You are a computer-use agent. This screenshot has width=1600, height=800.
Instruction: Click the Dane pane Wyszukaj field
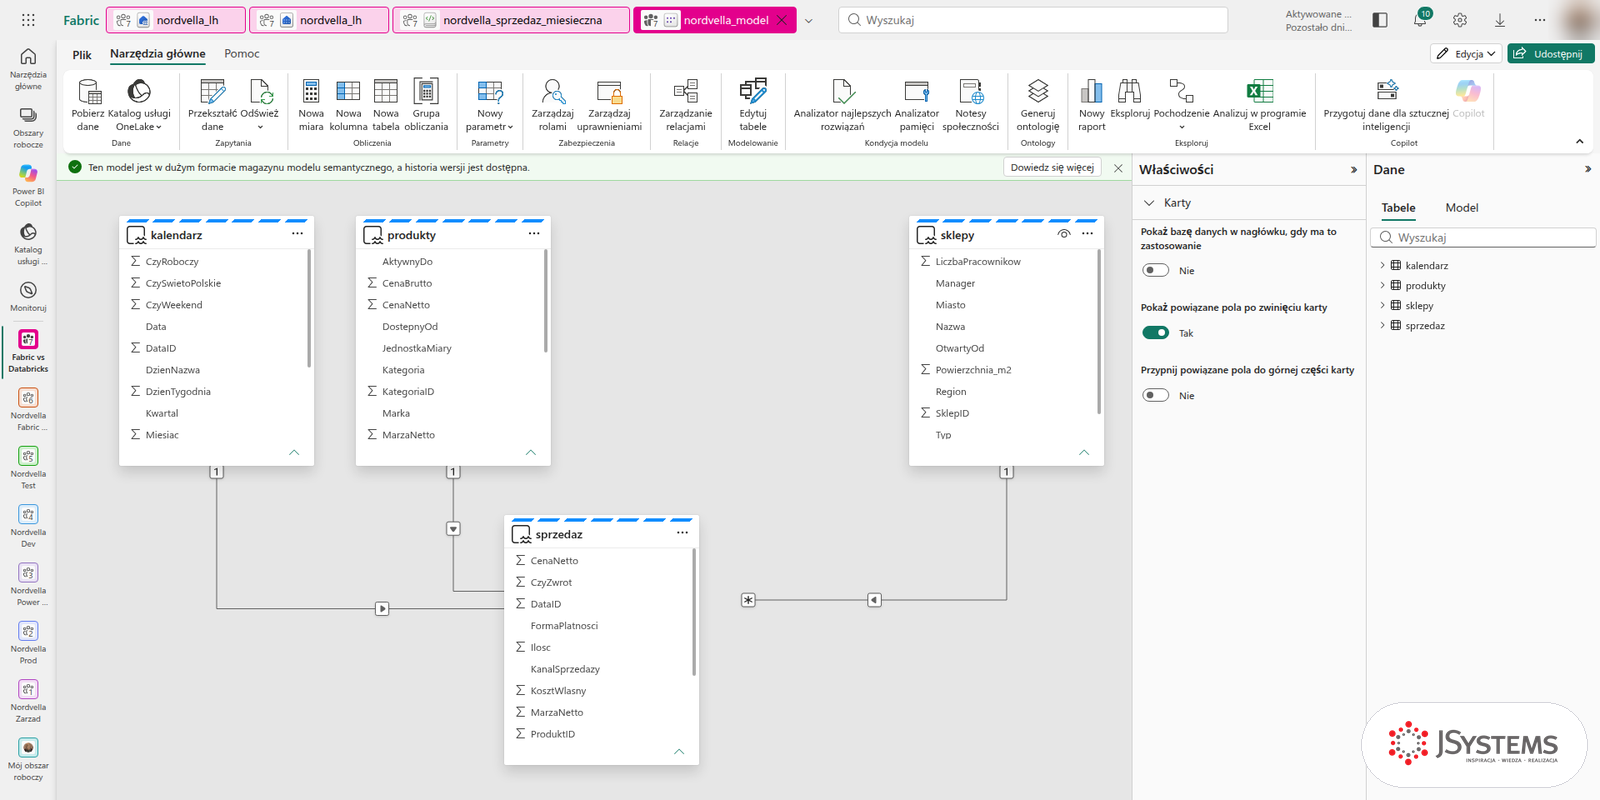[1484, 238]
